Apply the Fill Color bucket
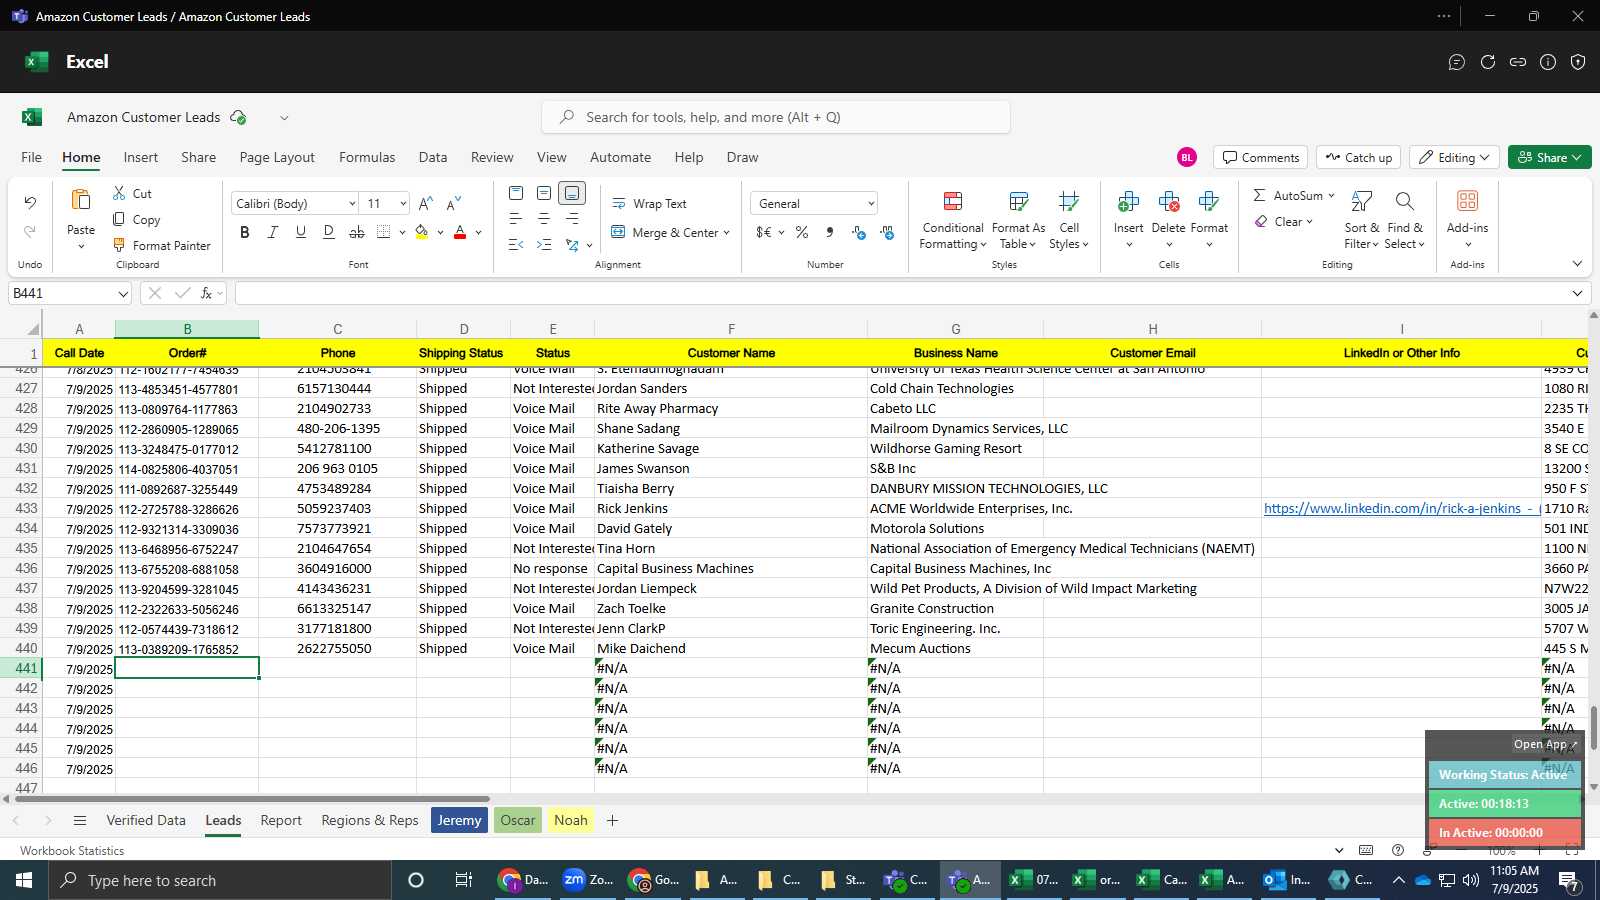The width and height of the screenshot is (1600, 900). pos(421,232)
